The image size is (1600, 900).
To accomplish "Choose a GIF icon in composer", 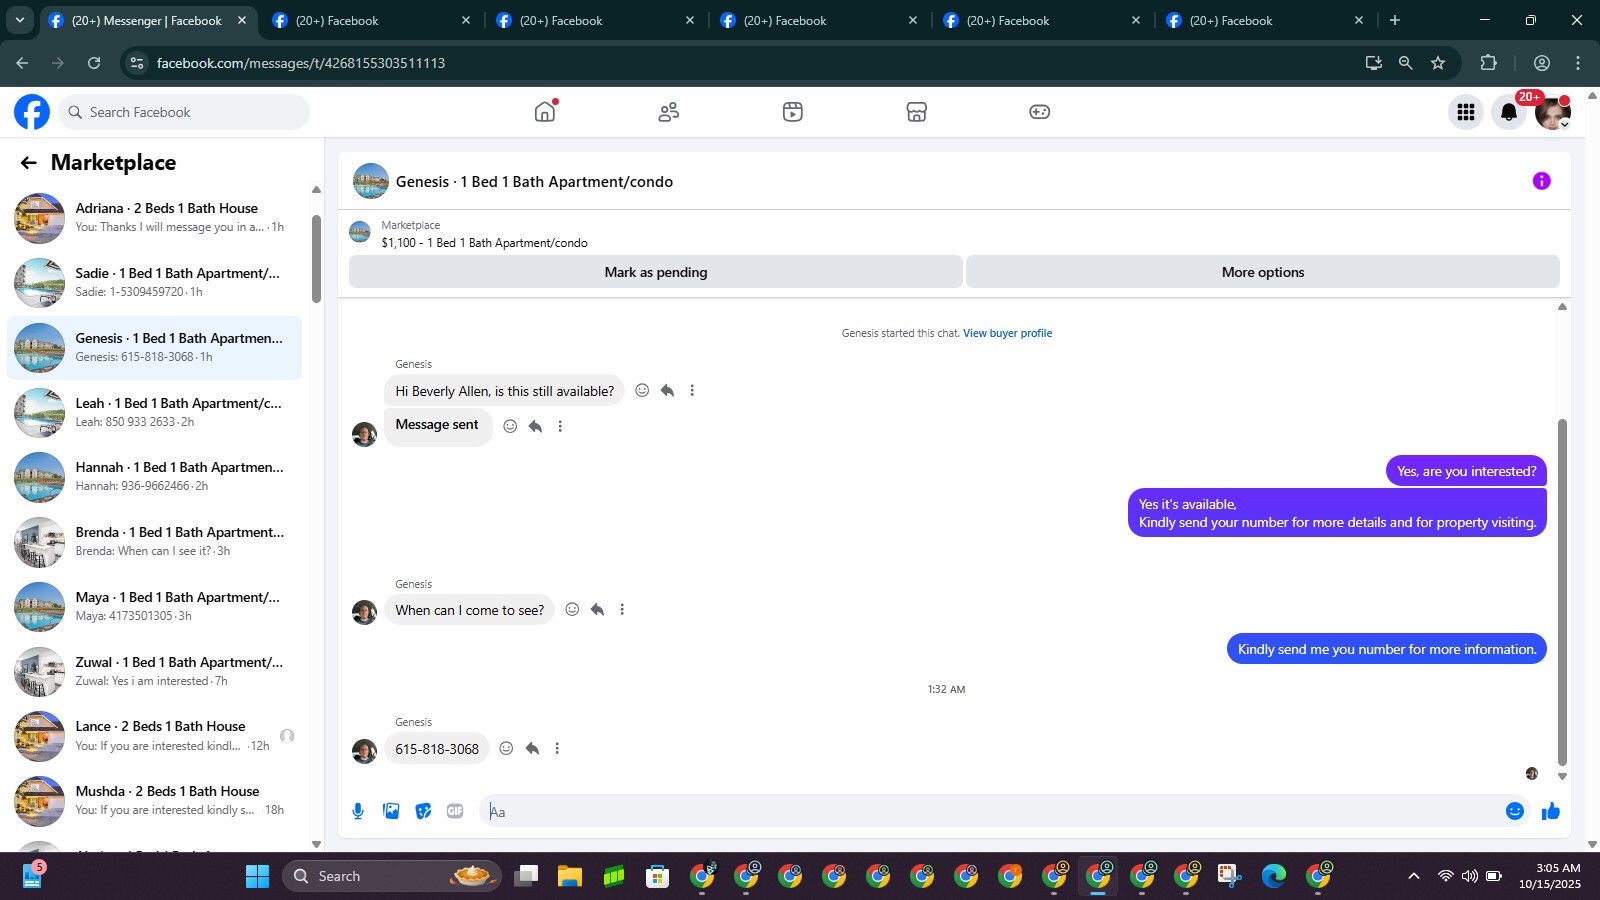I will pyautogui.click(x=455, y=811).
